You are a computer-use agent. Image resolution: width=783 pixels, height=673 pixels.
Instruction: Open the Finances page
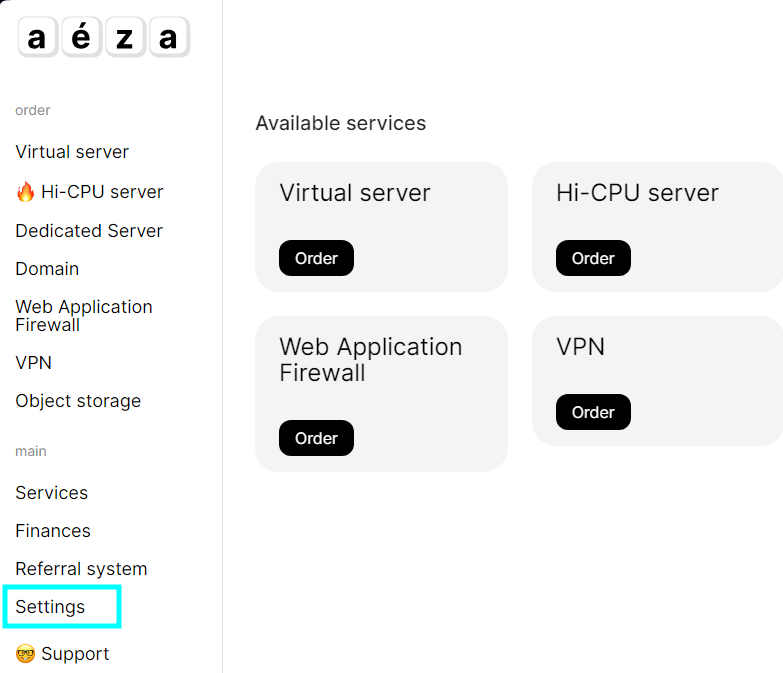(x=53, y=531)
